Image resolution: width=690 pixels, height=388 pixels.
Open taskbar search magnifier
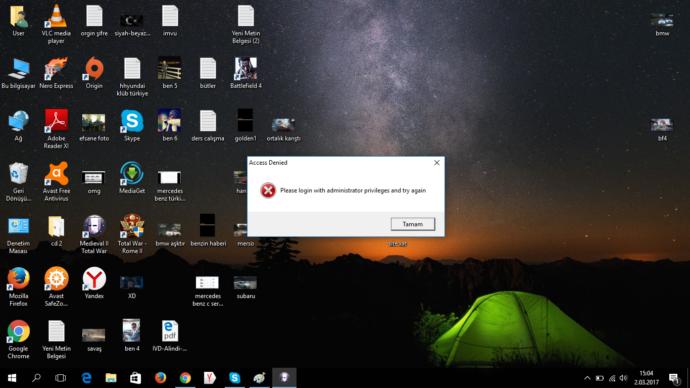click(x=37, y=378)
